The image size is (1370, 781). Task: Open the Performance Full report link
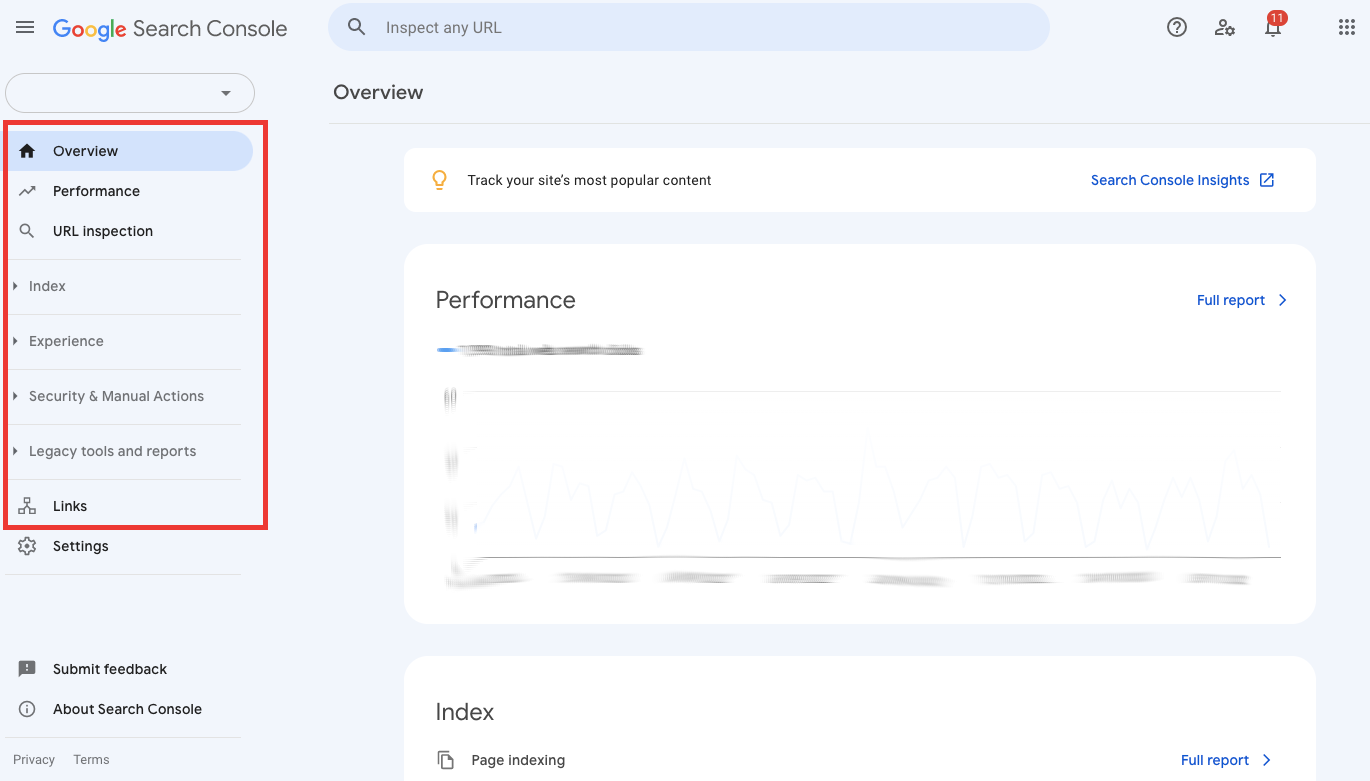(1241, 300)
